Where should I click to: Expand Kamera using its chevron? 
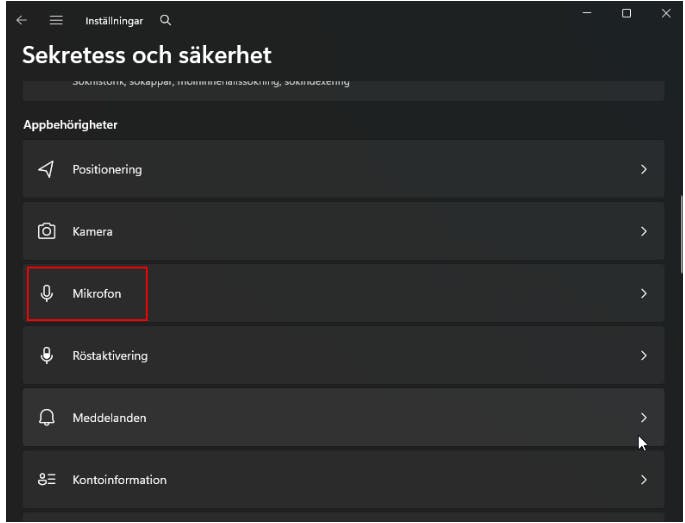coord(644,232)
